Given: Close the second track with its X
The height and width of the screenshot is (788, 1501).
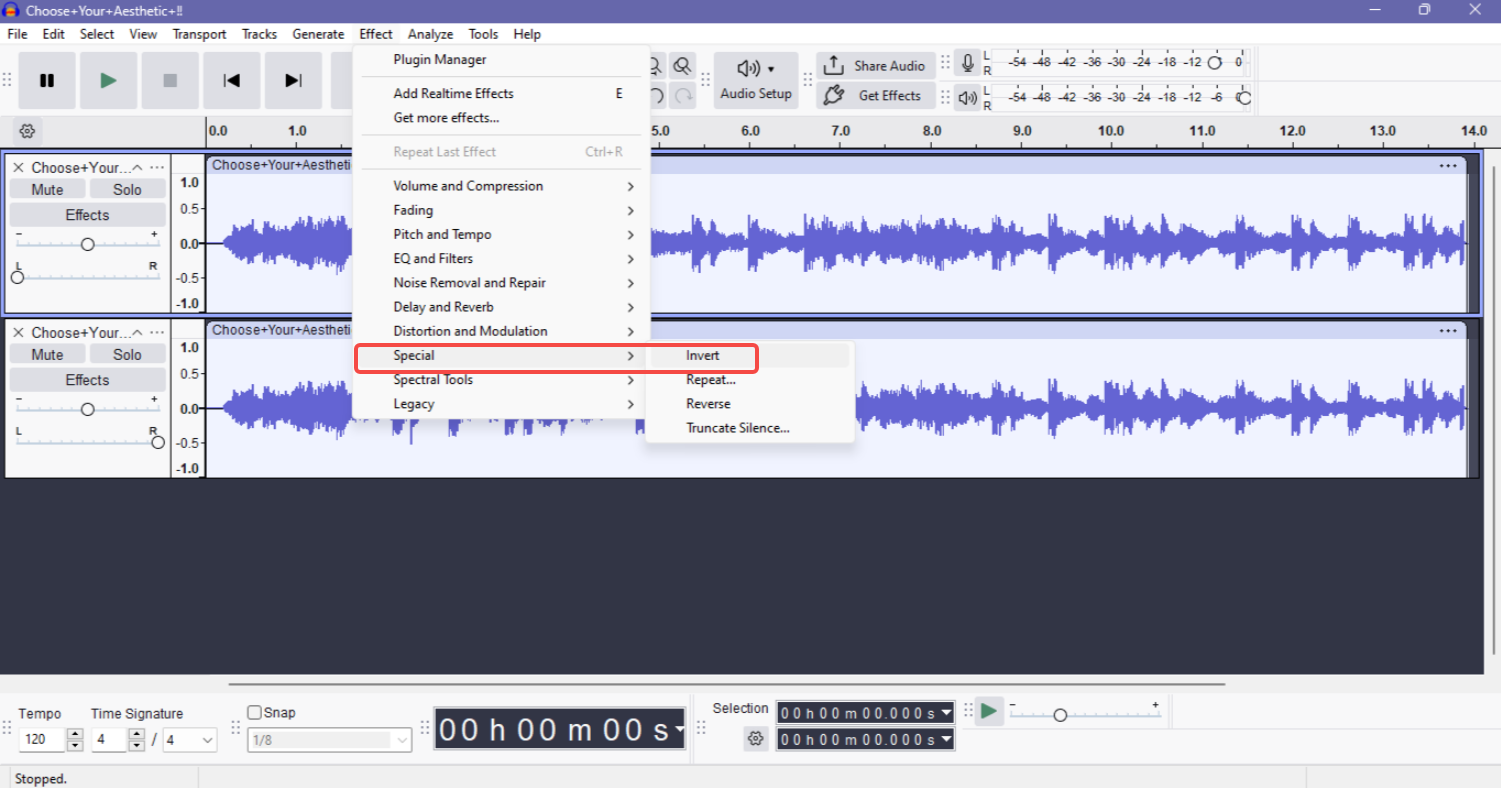Looking at the screenshot, I should click(18, 333).
